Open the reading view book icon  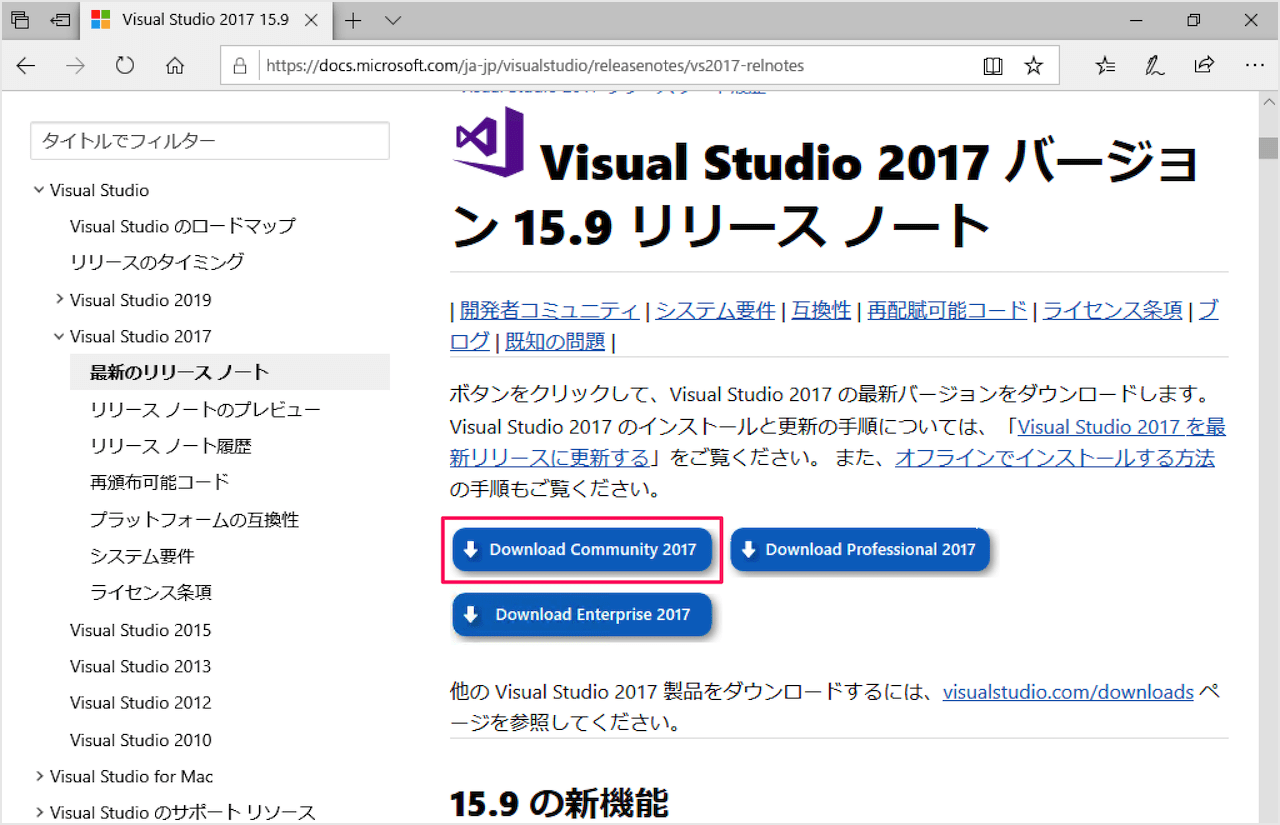(x=992, y=66)
